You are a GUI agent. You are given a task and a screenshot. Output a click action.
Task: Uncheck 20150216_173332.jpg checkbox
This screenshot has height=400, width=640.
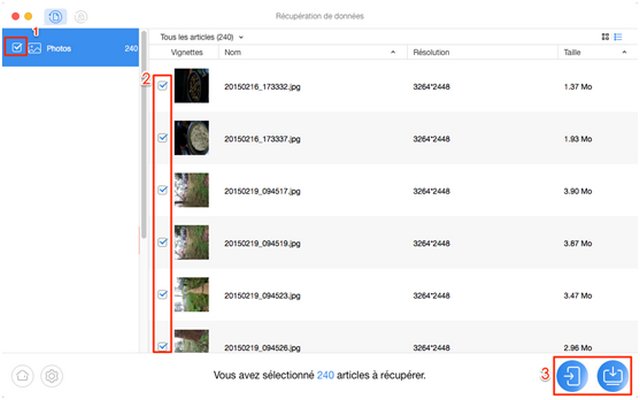click(162, 87)
